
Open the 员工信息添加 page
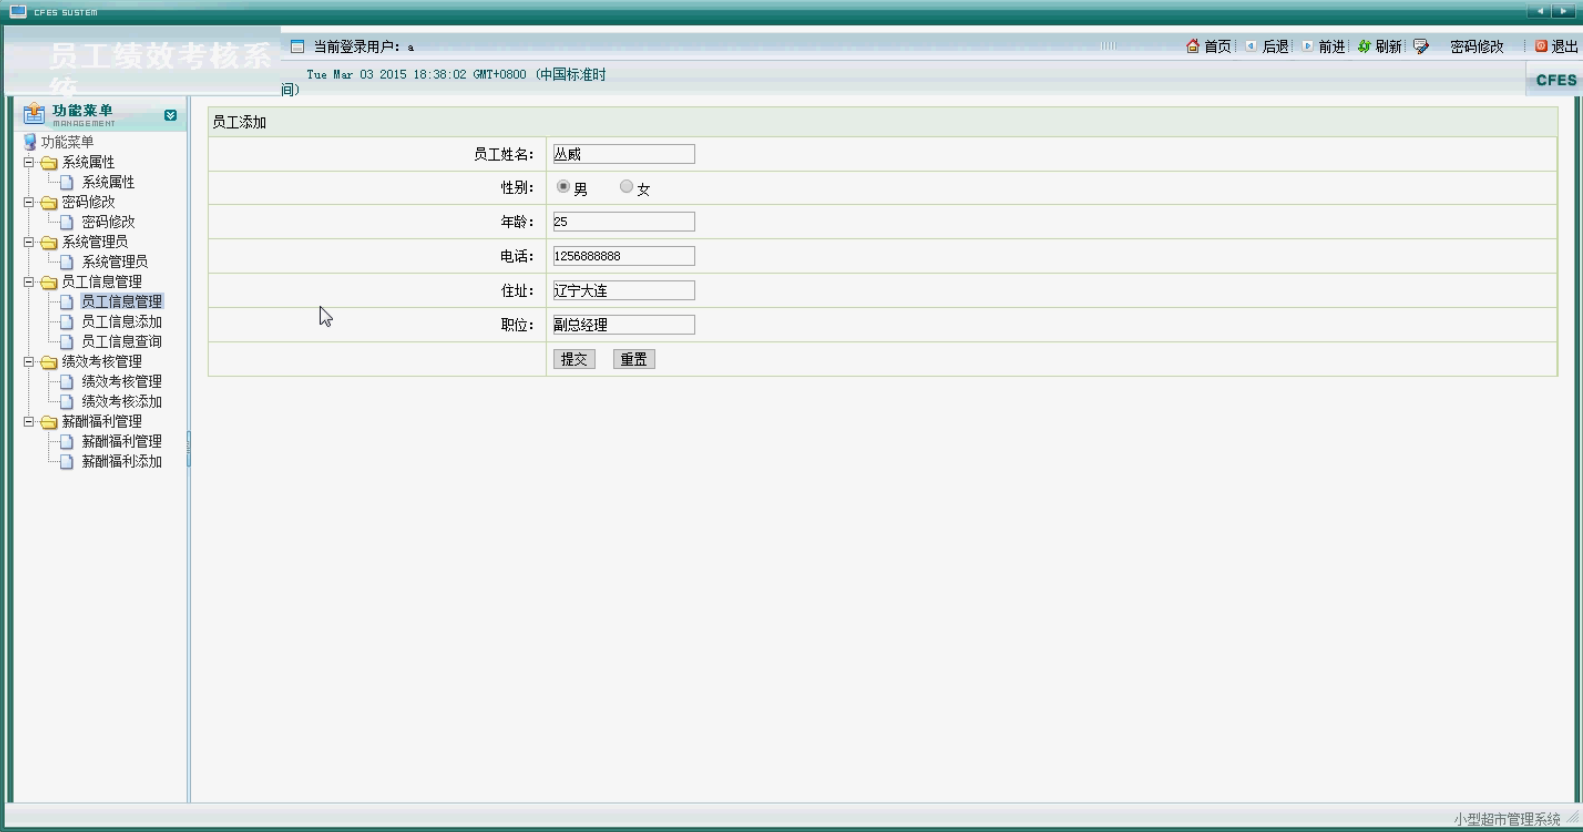click(x=121, y=322)
